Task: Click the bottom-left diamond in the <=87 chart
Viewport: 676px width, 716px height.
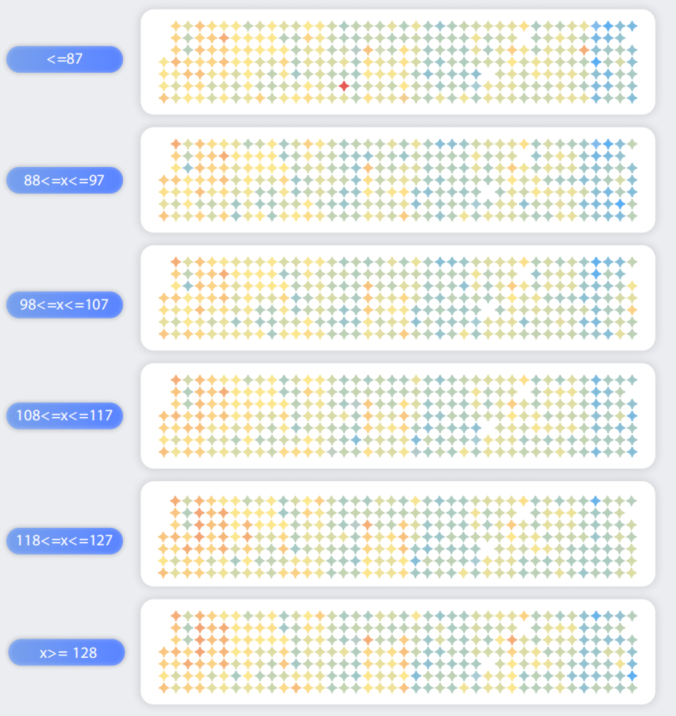Action: (x=164, y=98)
